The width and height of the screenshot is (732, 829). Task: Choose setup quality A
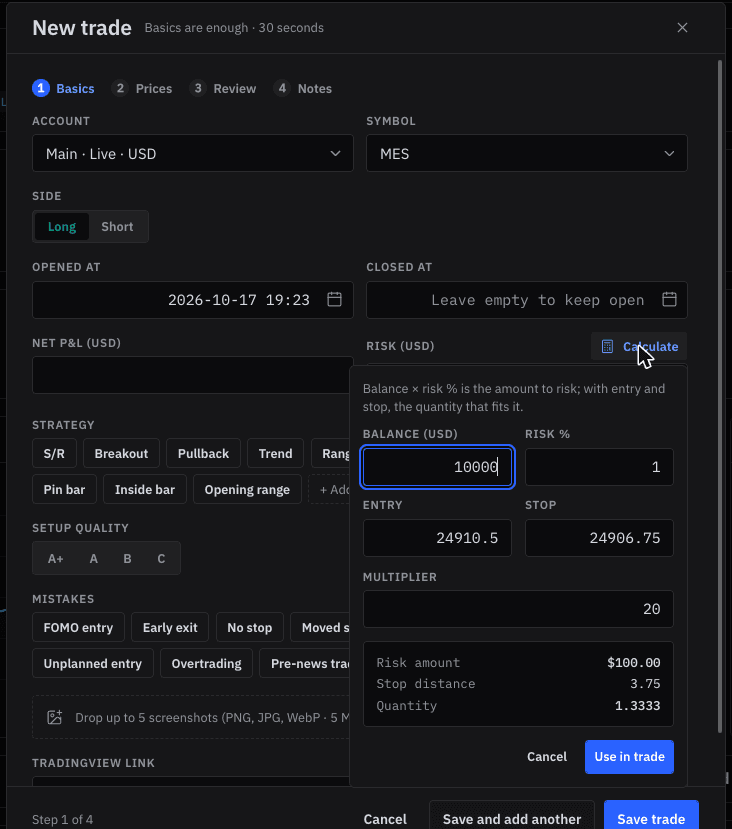(x=94, y=558)
